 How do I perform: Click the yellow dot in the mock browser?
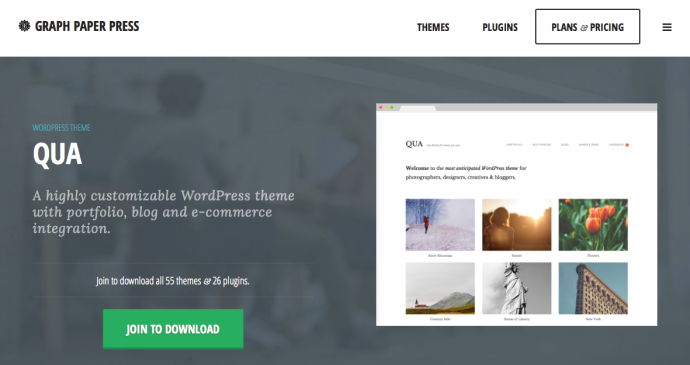[x=386, y=107]
